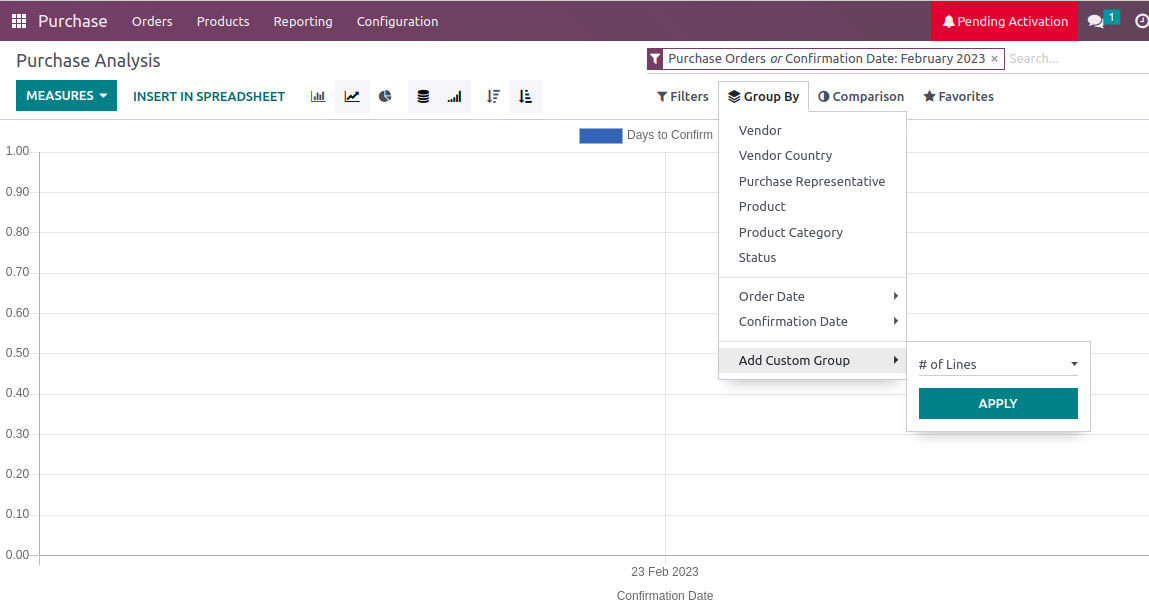Click Insert in Spreadsheet
This screenshot has height=604, width=1149.
(x=209, y=97)
